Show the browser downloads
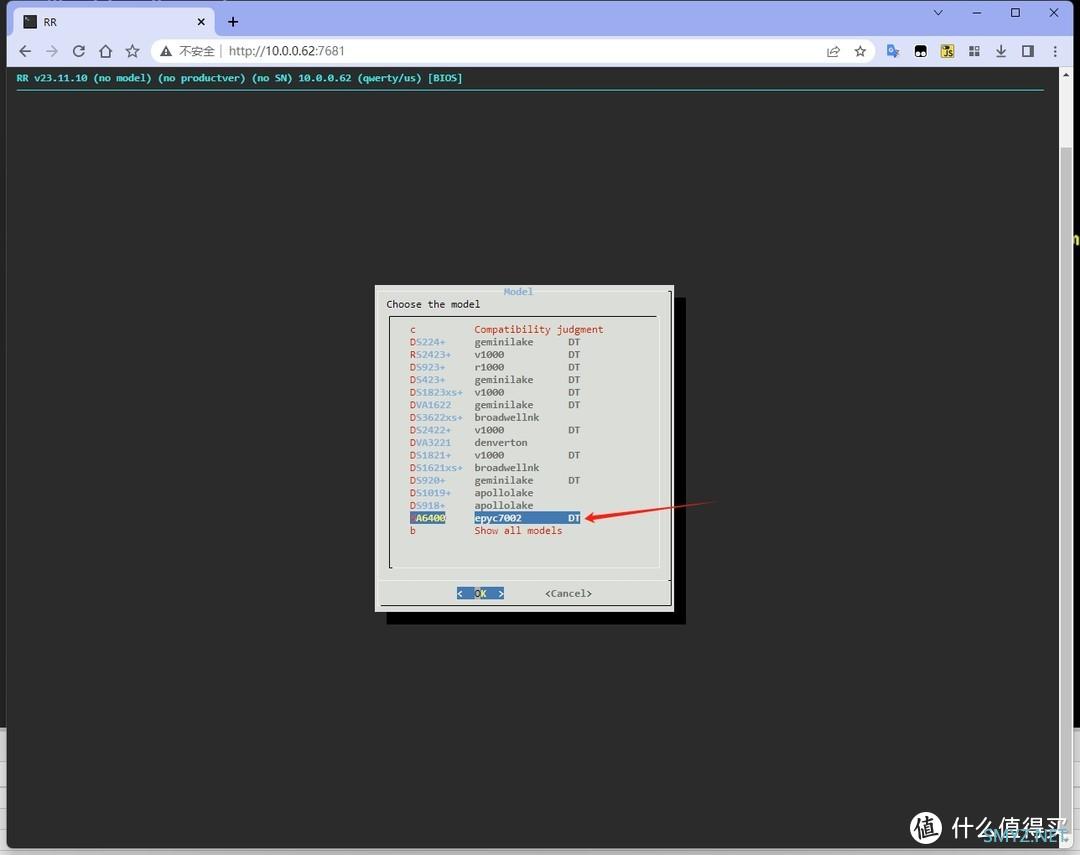The height and width of the screenshot is (855, 1080). click(1001, 51)
